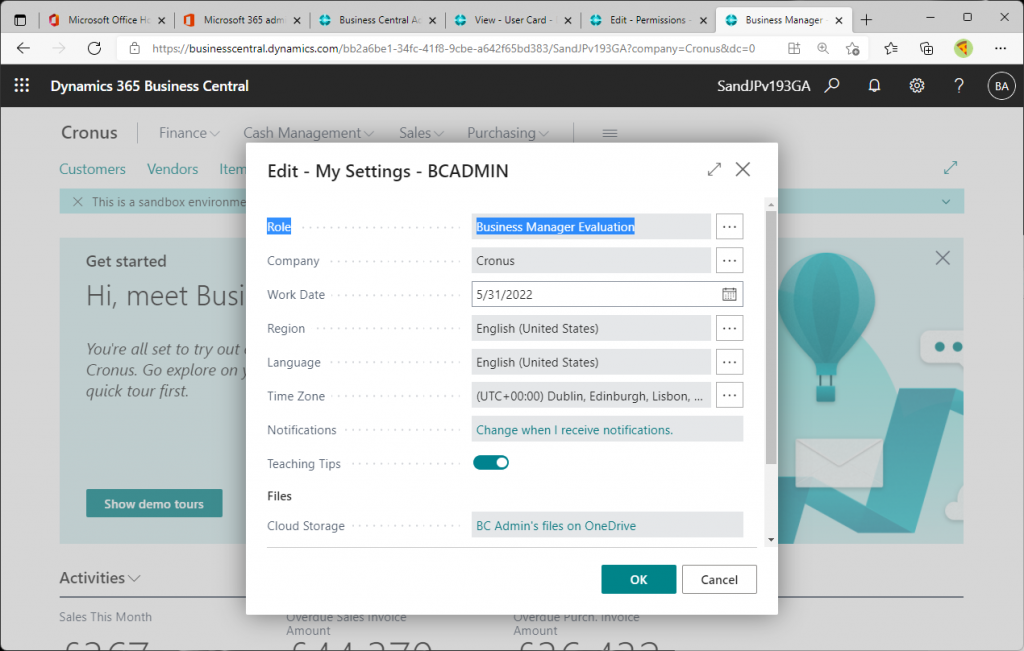This screenshot has height=651, width=1024.
Task: Go back in the browser
Action: click(x=24, y=48)
